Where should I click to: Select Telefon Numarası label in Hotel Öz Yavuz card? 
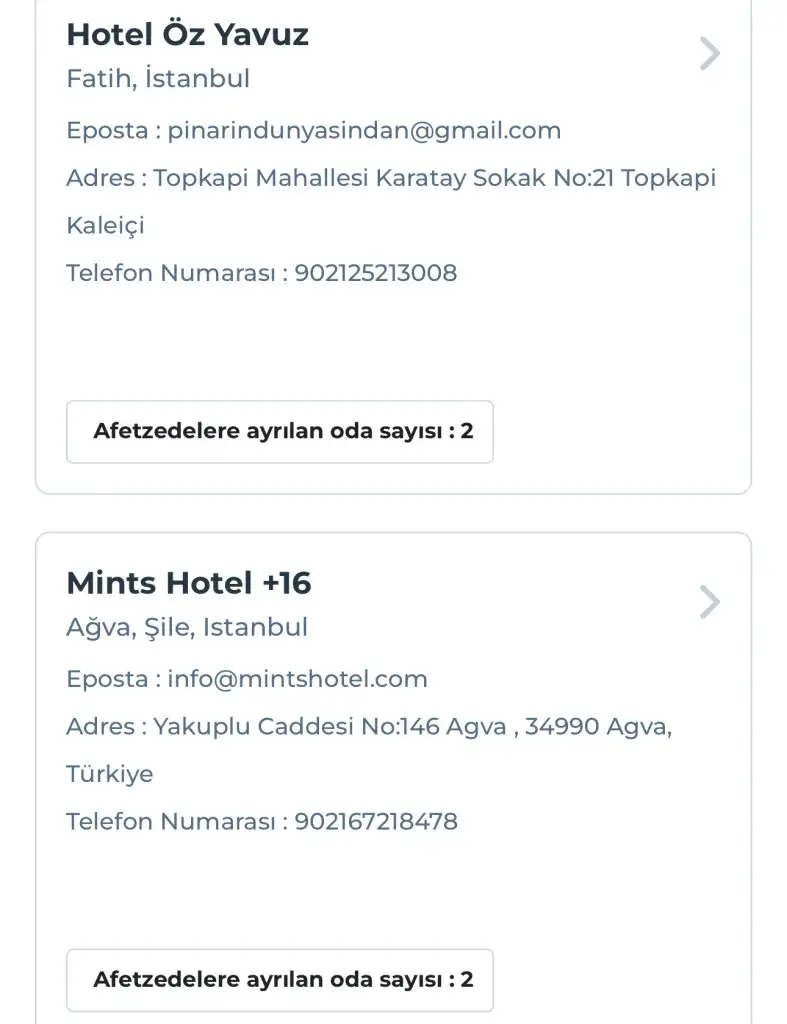coord(170,273)
